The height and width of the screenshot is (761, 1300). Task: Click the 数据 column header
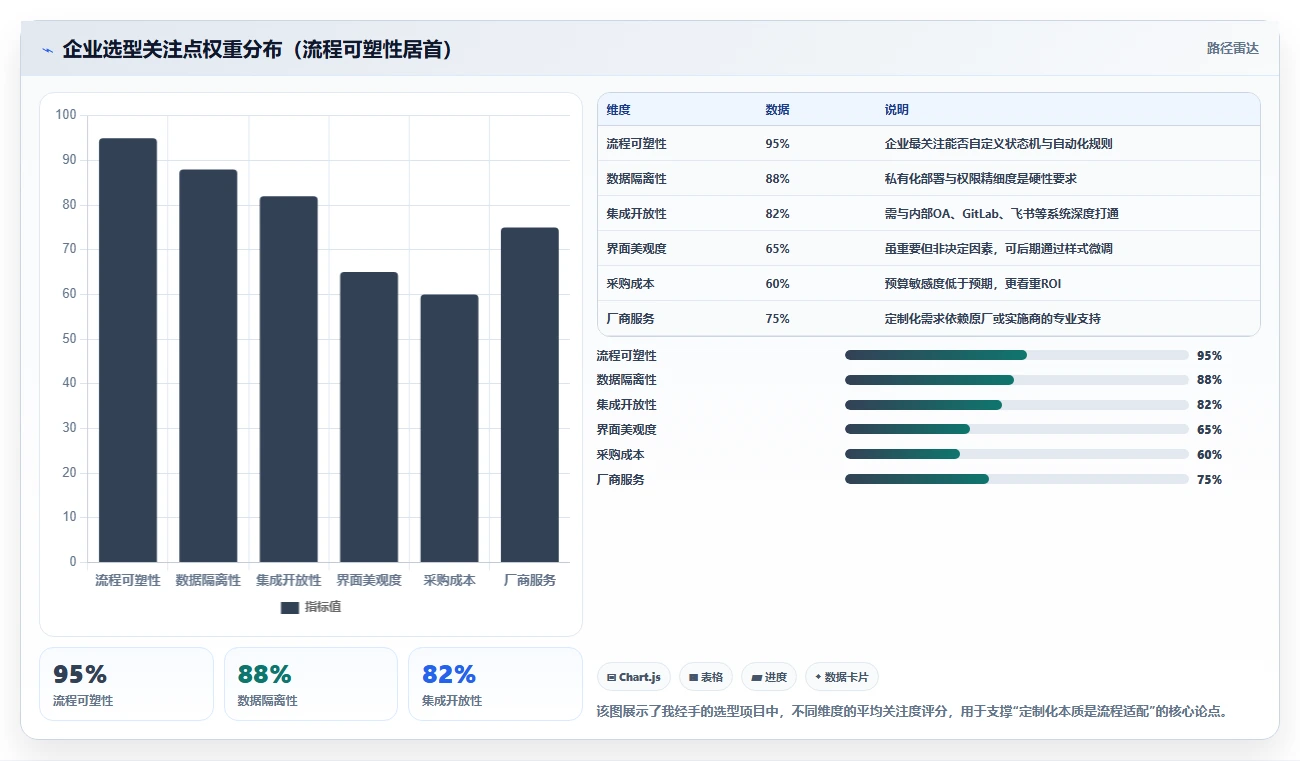click(777, 110)
